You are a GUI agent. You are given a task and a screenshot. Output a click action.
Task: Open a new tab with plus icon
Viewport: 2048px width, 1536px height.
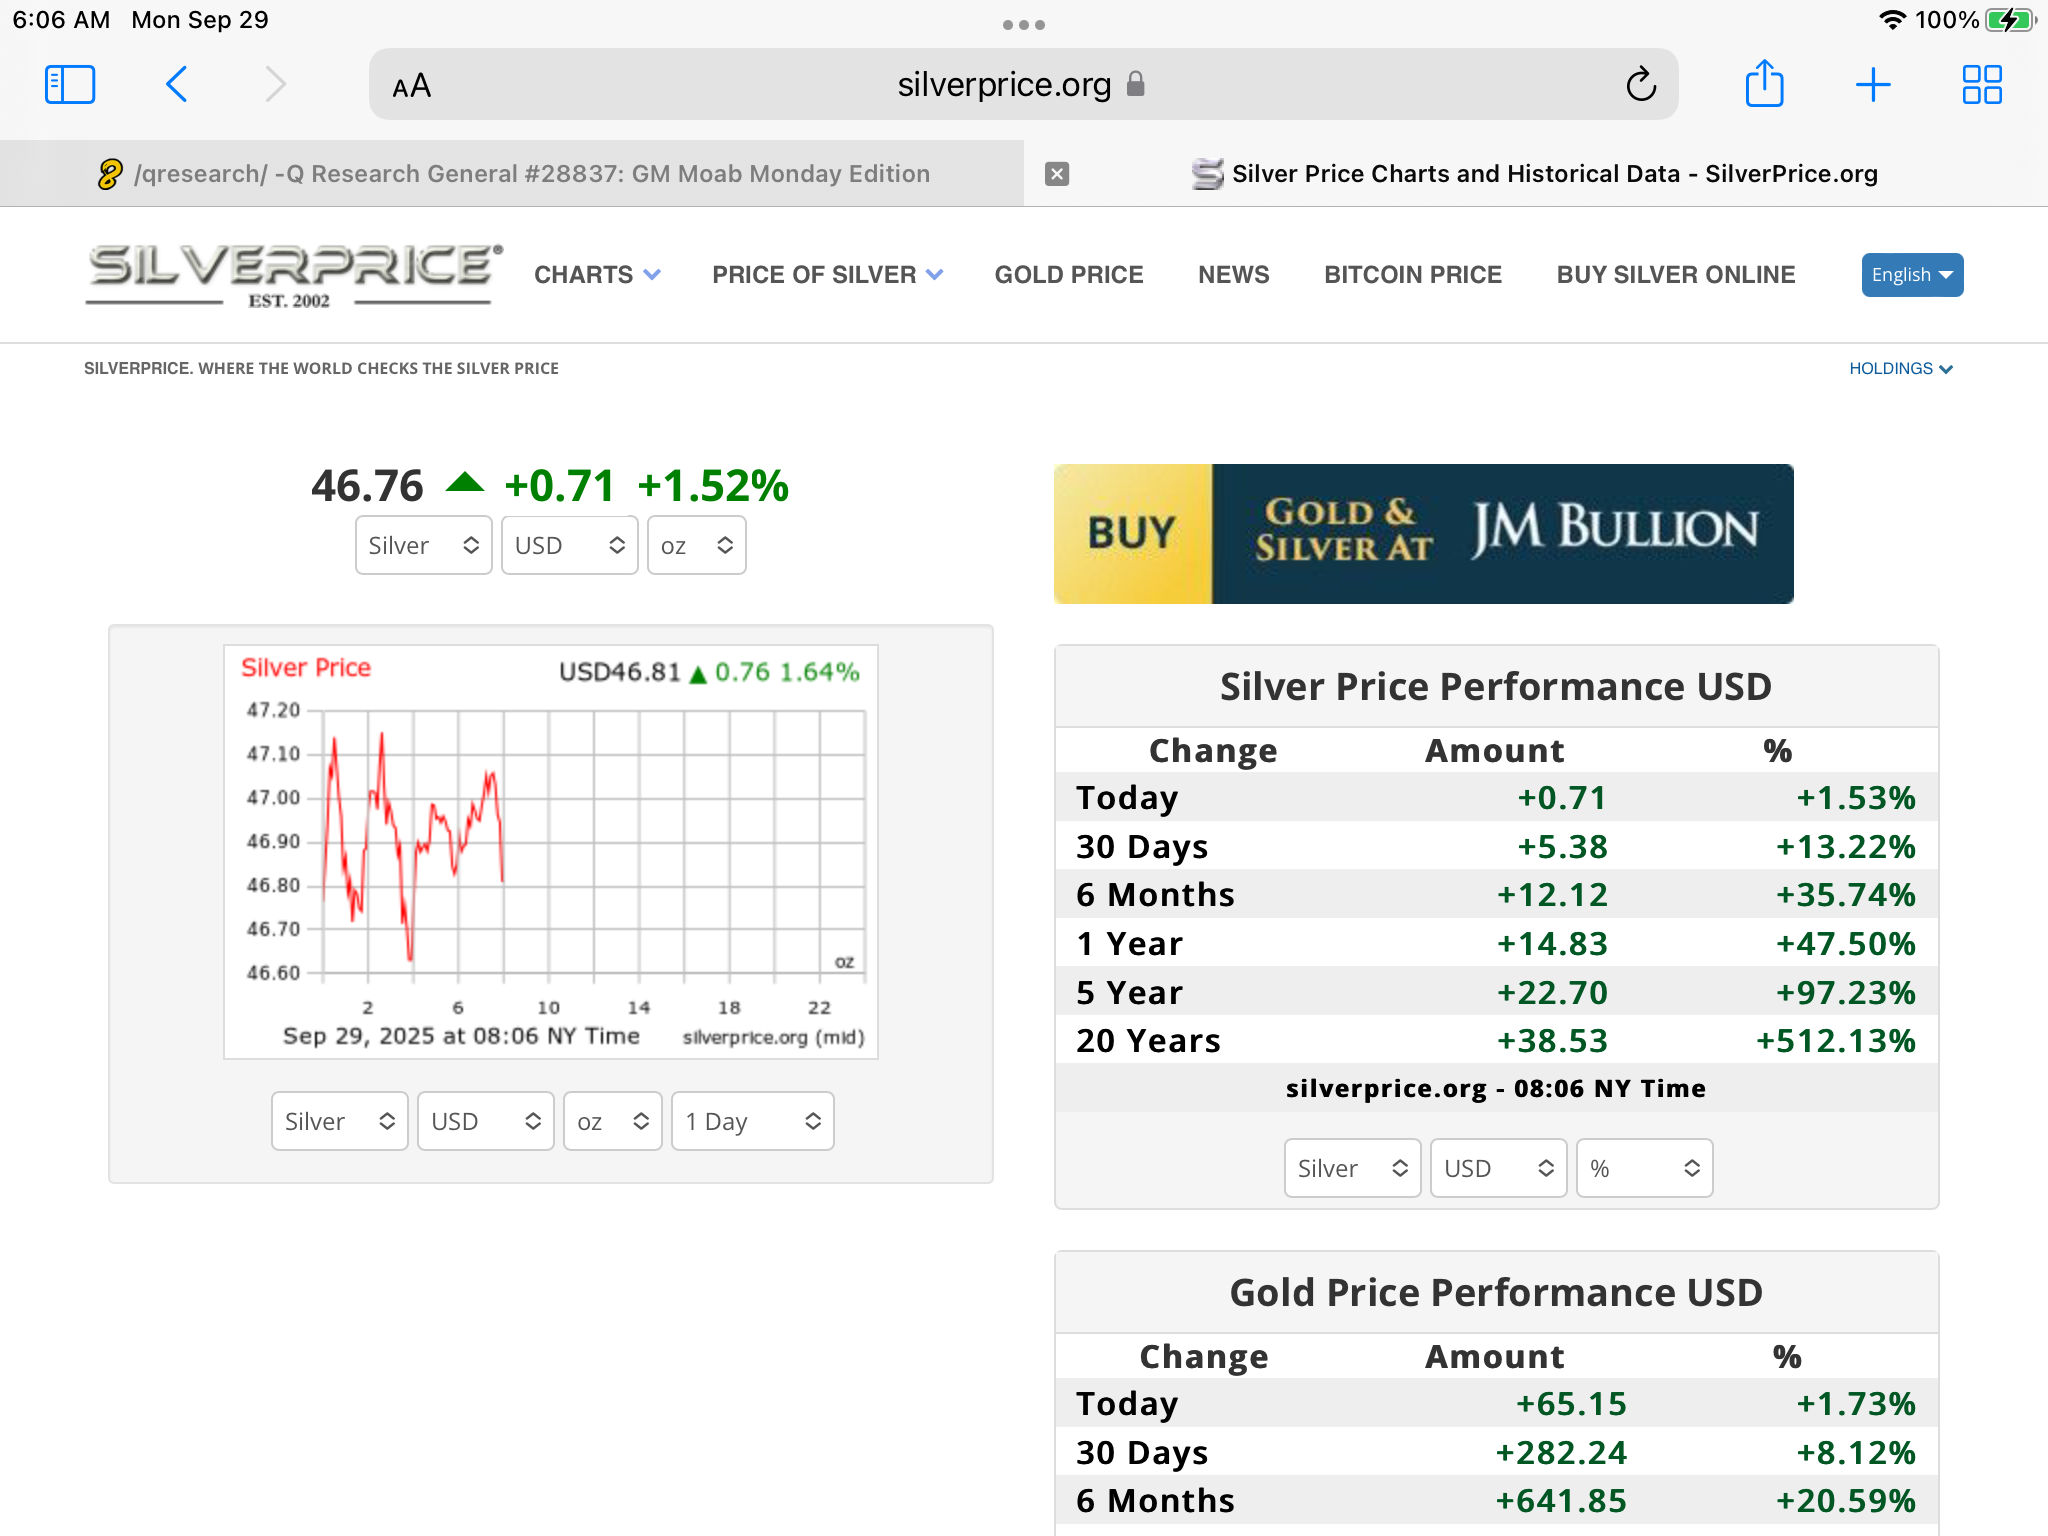(1872, 85)
